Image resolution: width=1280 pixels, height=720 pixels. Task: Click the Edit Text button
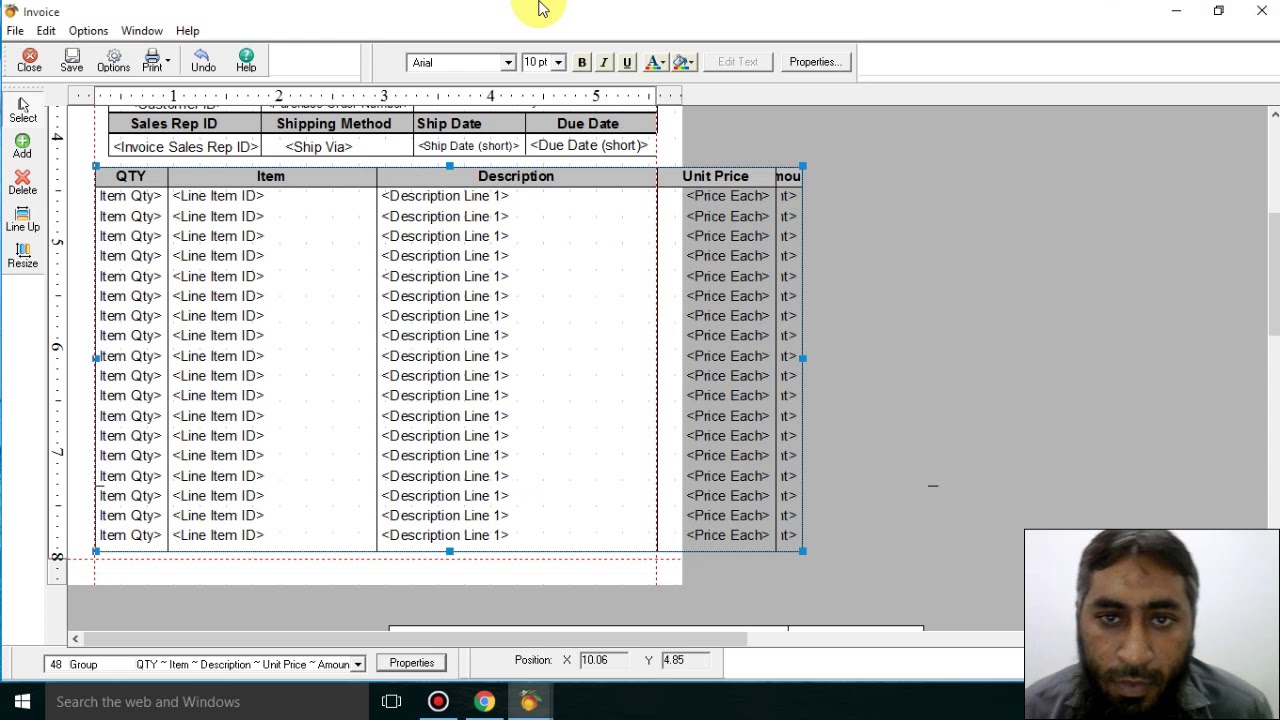tap(738, 62)
